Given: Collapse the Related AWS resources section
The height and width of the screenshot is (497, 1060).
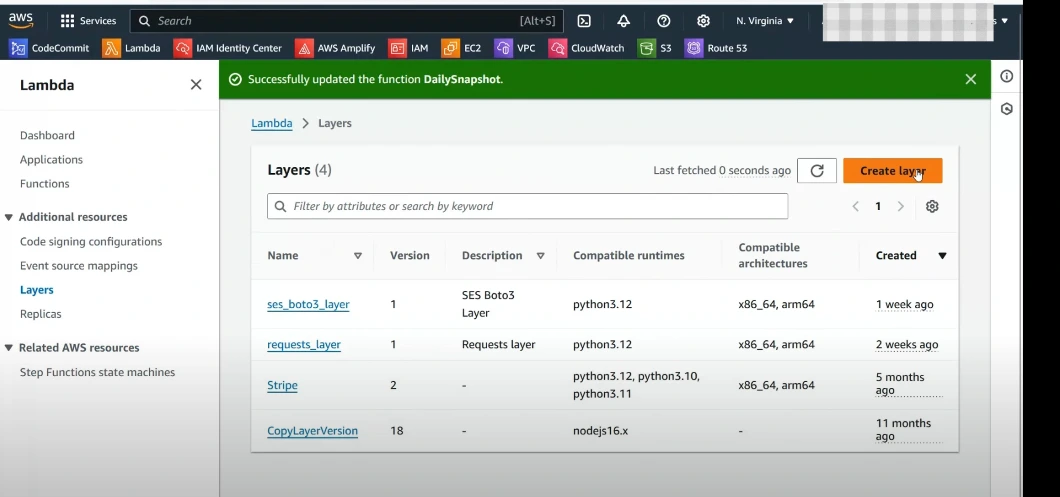Looking at the screenshot, I should (x=10, y=348).
